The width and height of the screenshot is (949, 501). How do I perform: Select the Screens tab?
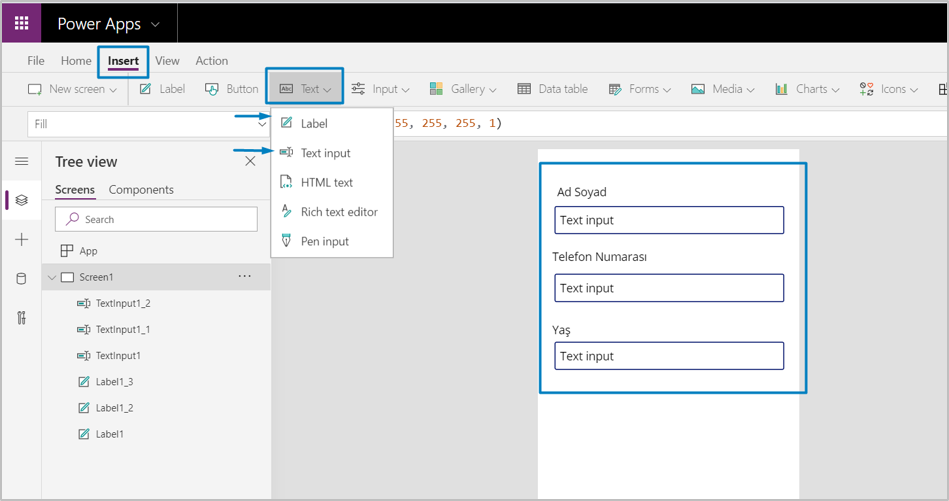coord(75,189)
